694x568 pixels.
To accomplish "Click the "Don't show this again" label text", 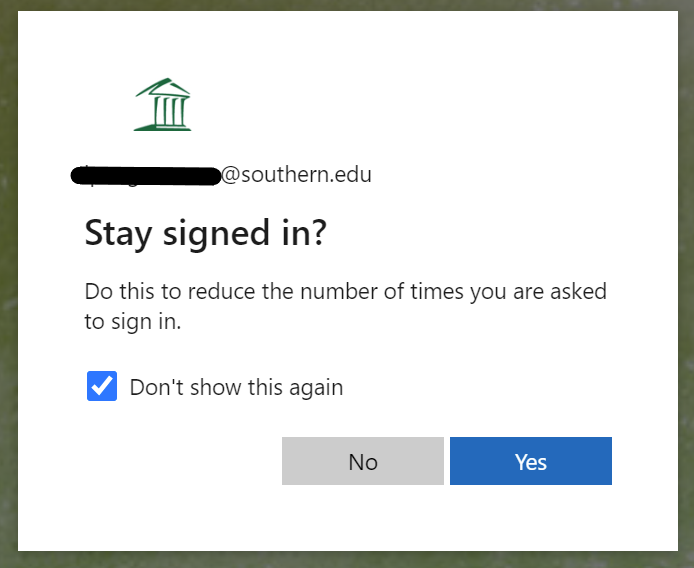I will point(236,387).
